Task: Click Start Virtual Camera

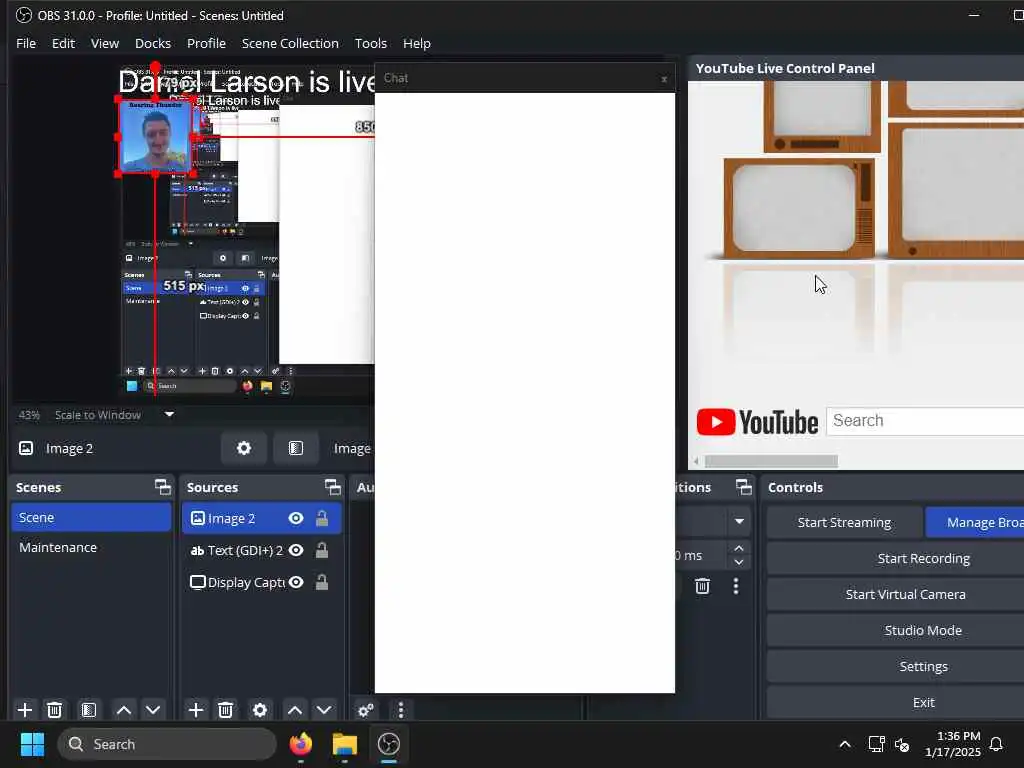Action: tap(905, 594)
